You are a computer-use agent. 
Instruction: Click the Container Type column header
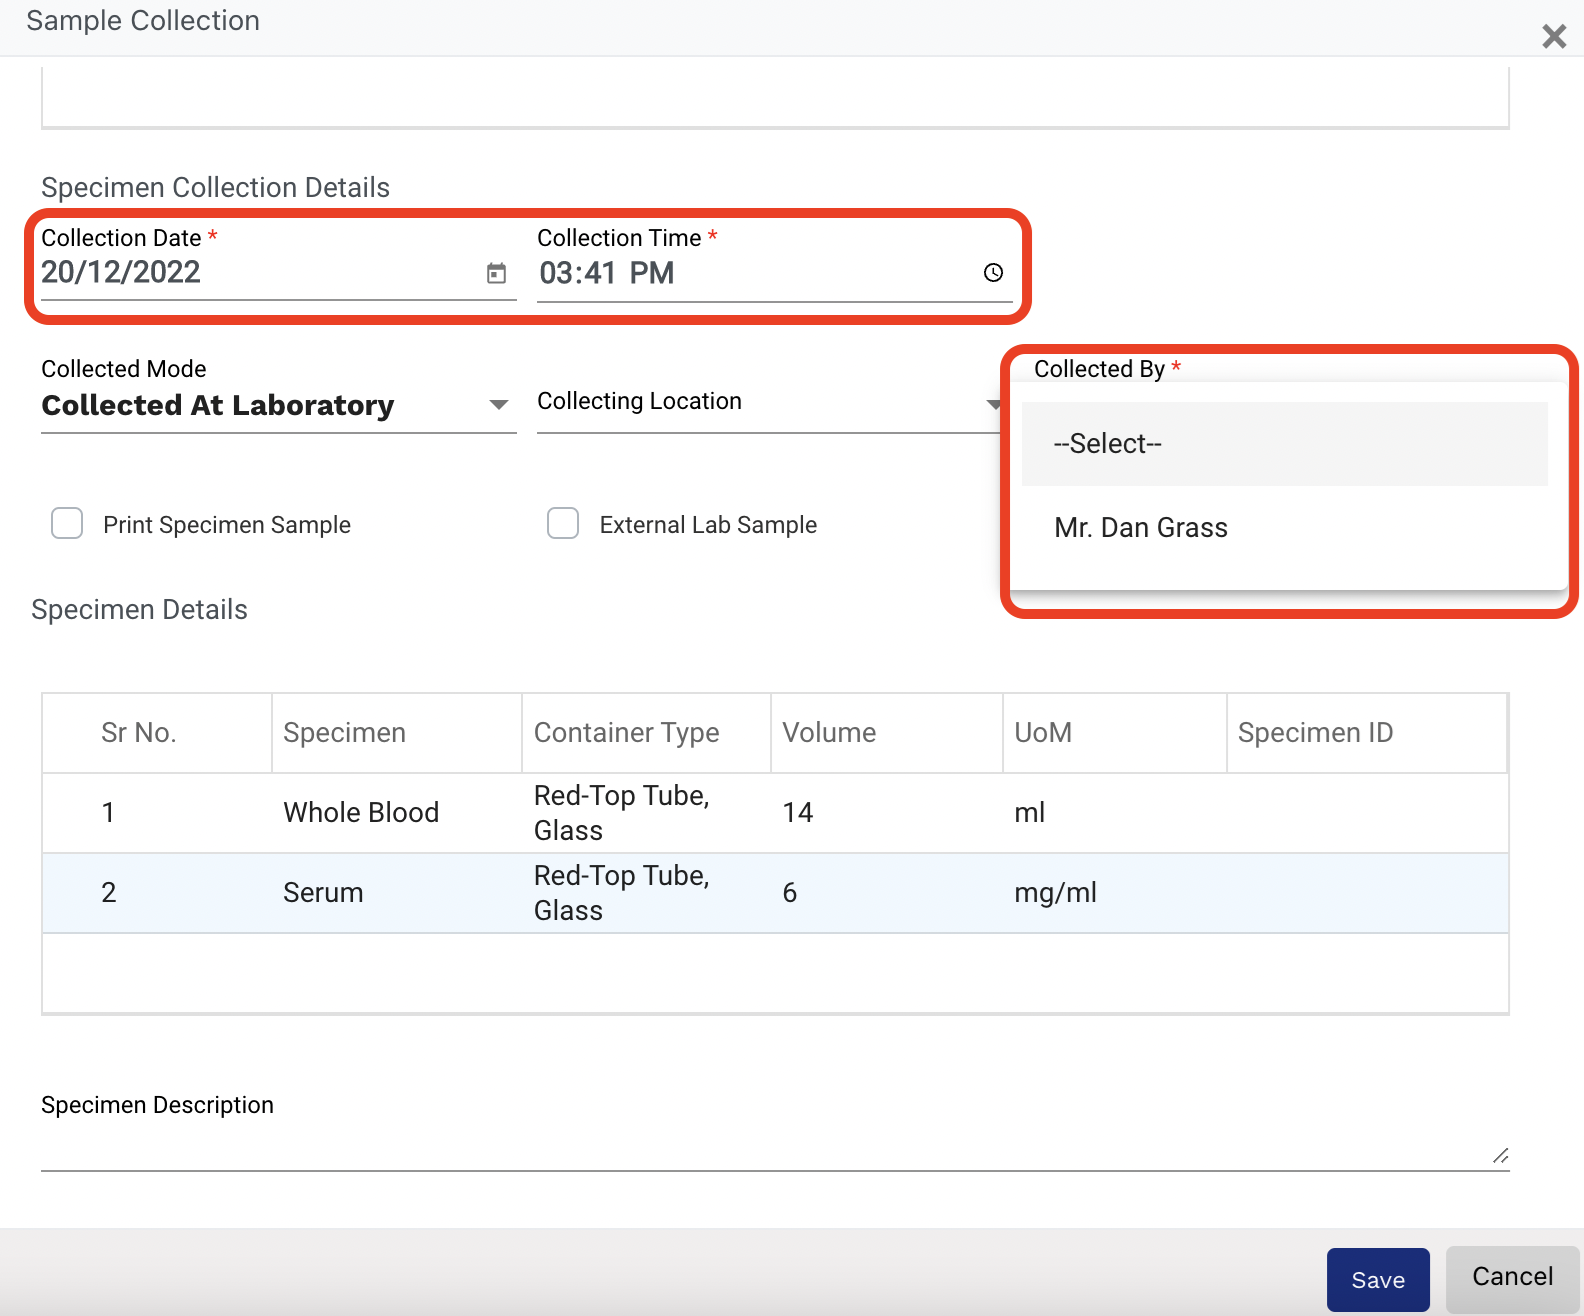pos(626,733)
